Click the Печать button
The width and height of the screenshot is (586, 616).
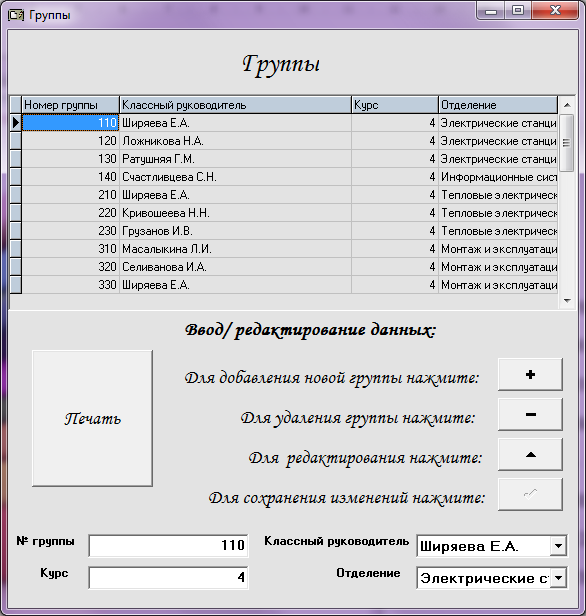click(x=92, y=418)
